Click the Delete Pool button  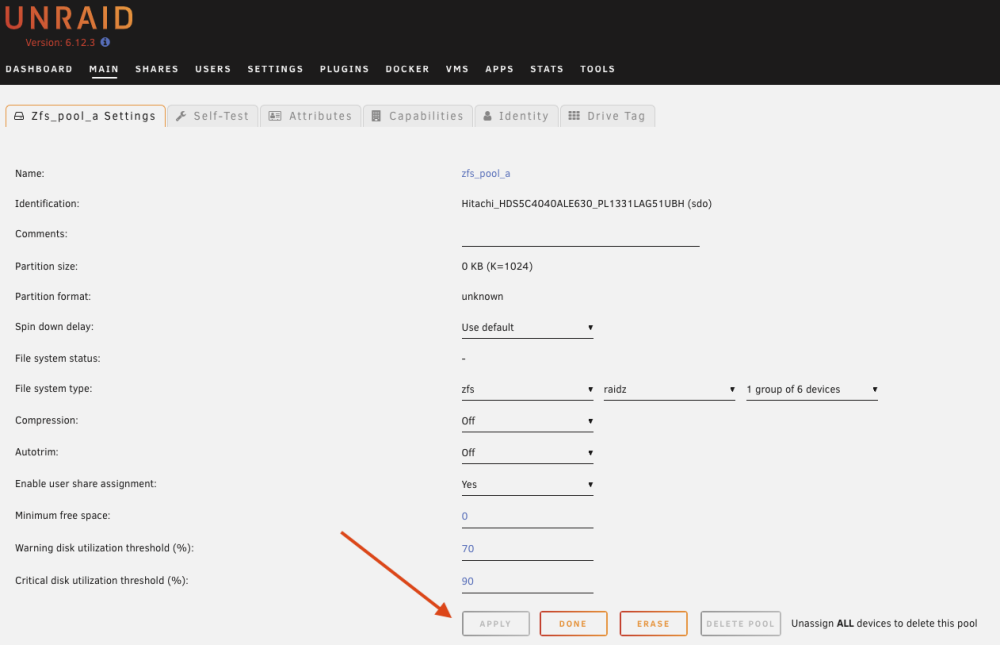point(740,624)
